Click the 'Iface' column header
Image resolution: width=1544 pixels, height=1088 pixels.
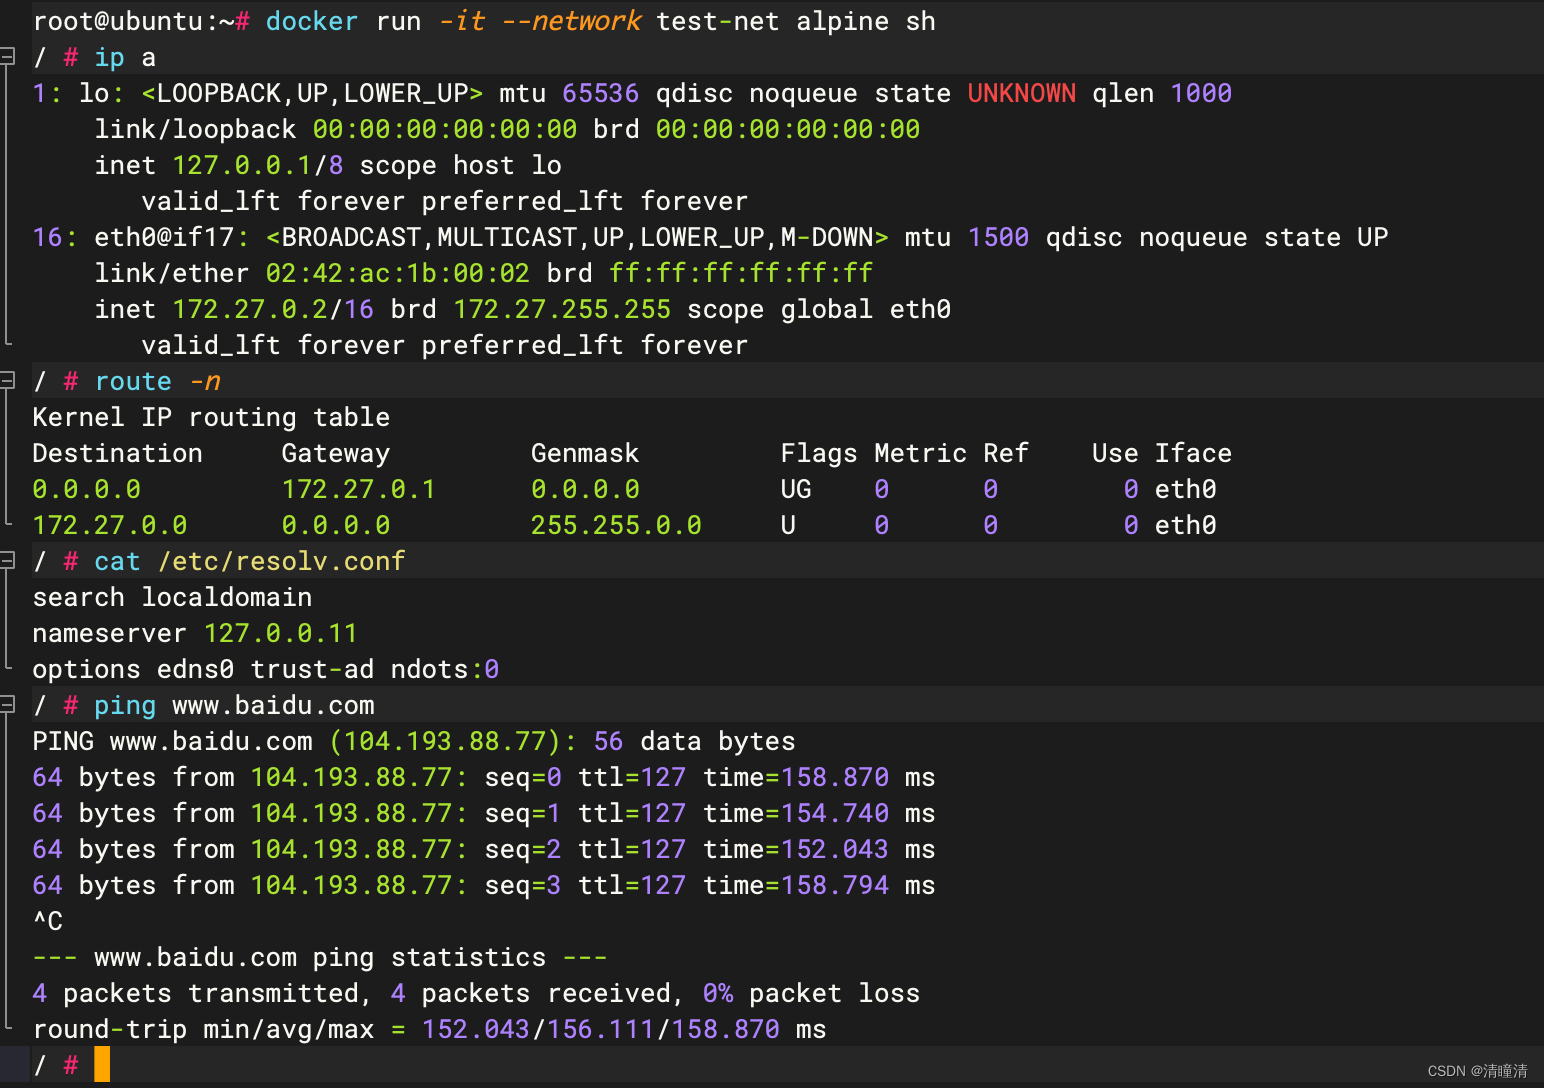1193,453
